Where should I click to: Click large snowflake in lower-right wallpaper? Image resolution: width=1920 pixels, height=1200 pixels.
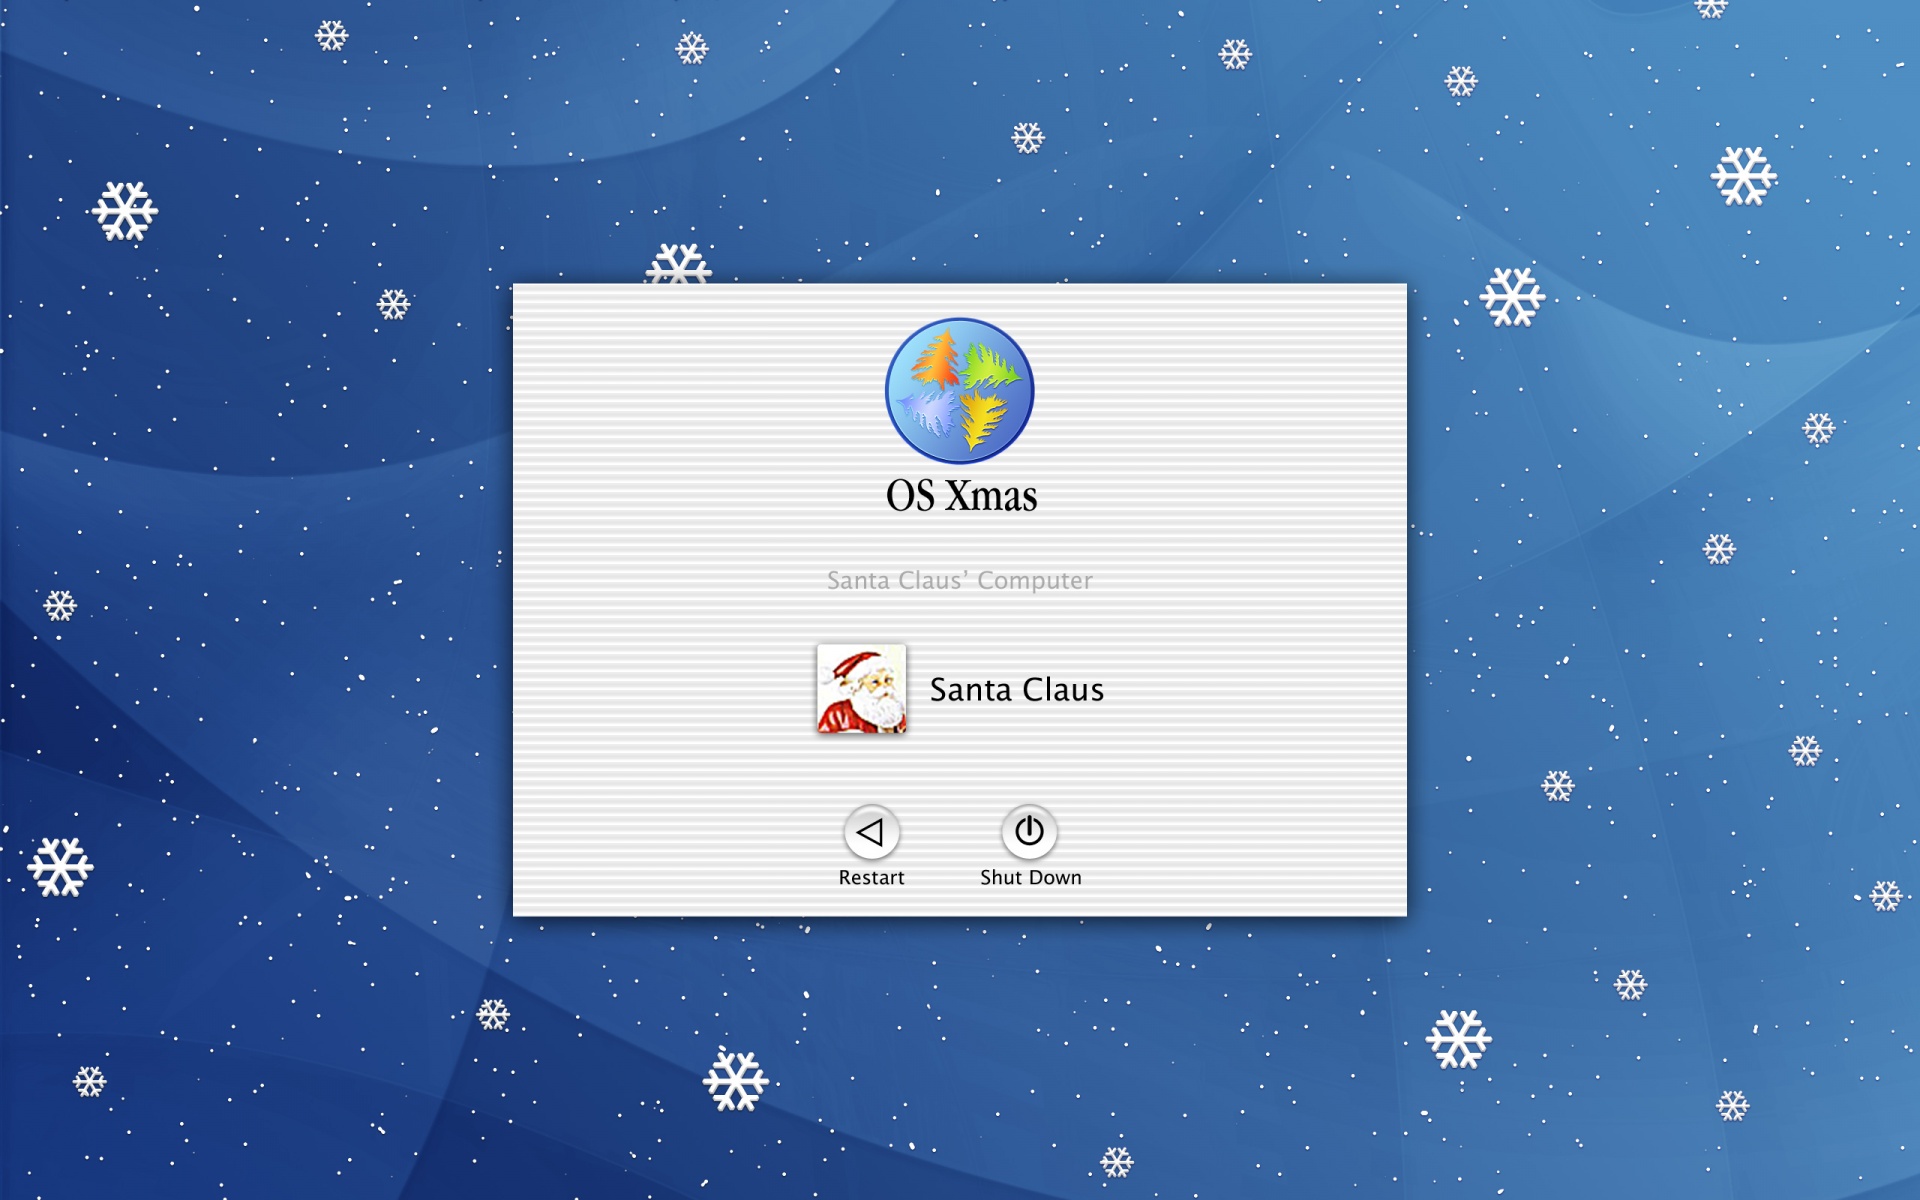pyautogui.click(x=1458, y=1039)
